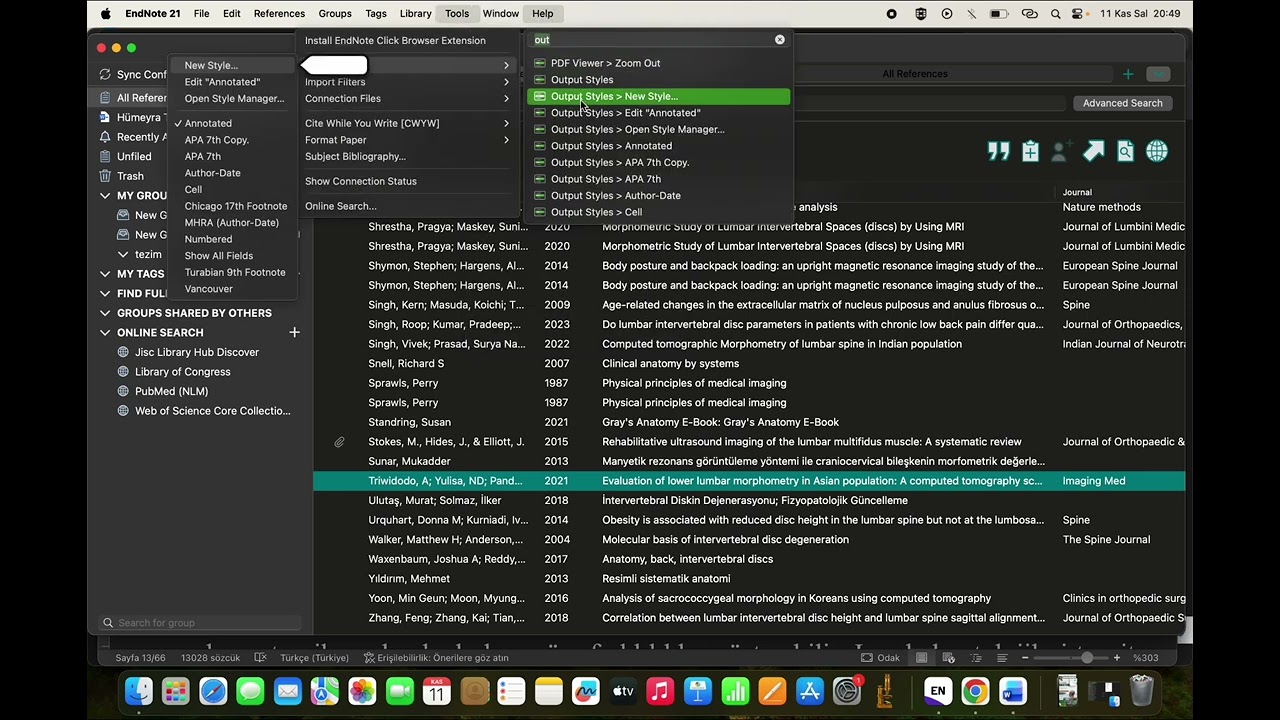Click the Word spelling check icon in the status bar
Screen dimensions: 1280x720
(260, 658)
